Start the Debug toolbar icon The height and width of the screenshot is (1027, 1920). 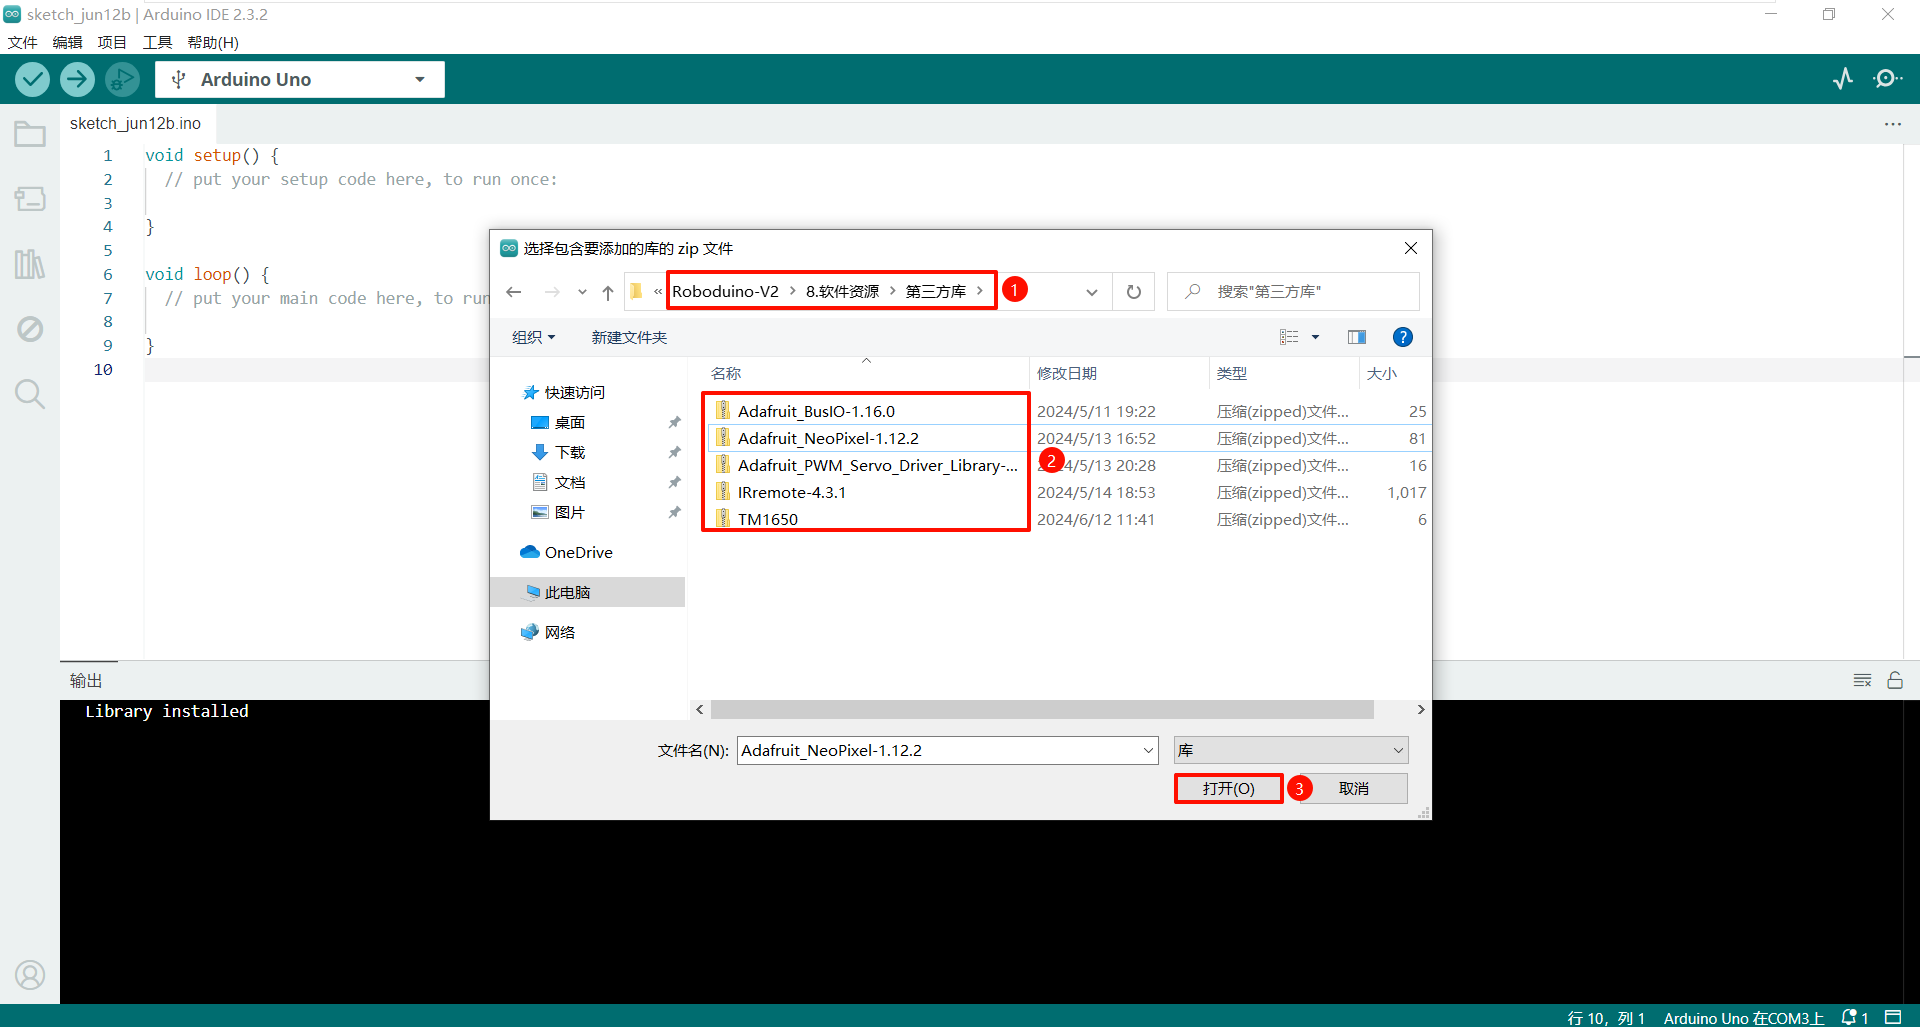point(122,79)
